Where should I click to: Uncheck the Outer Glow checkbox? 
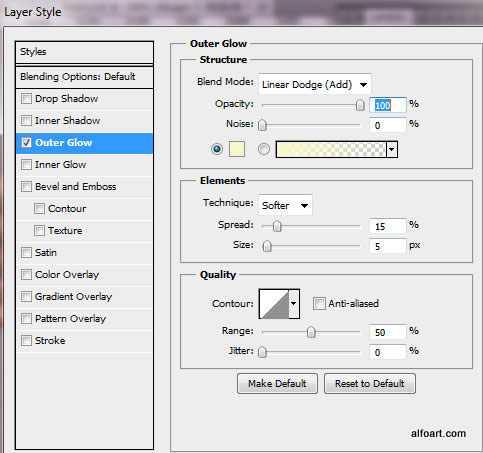coord(26,143)
